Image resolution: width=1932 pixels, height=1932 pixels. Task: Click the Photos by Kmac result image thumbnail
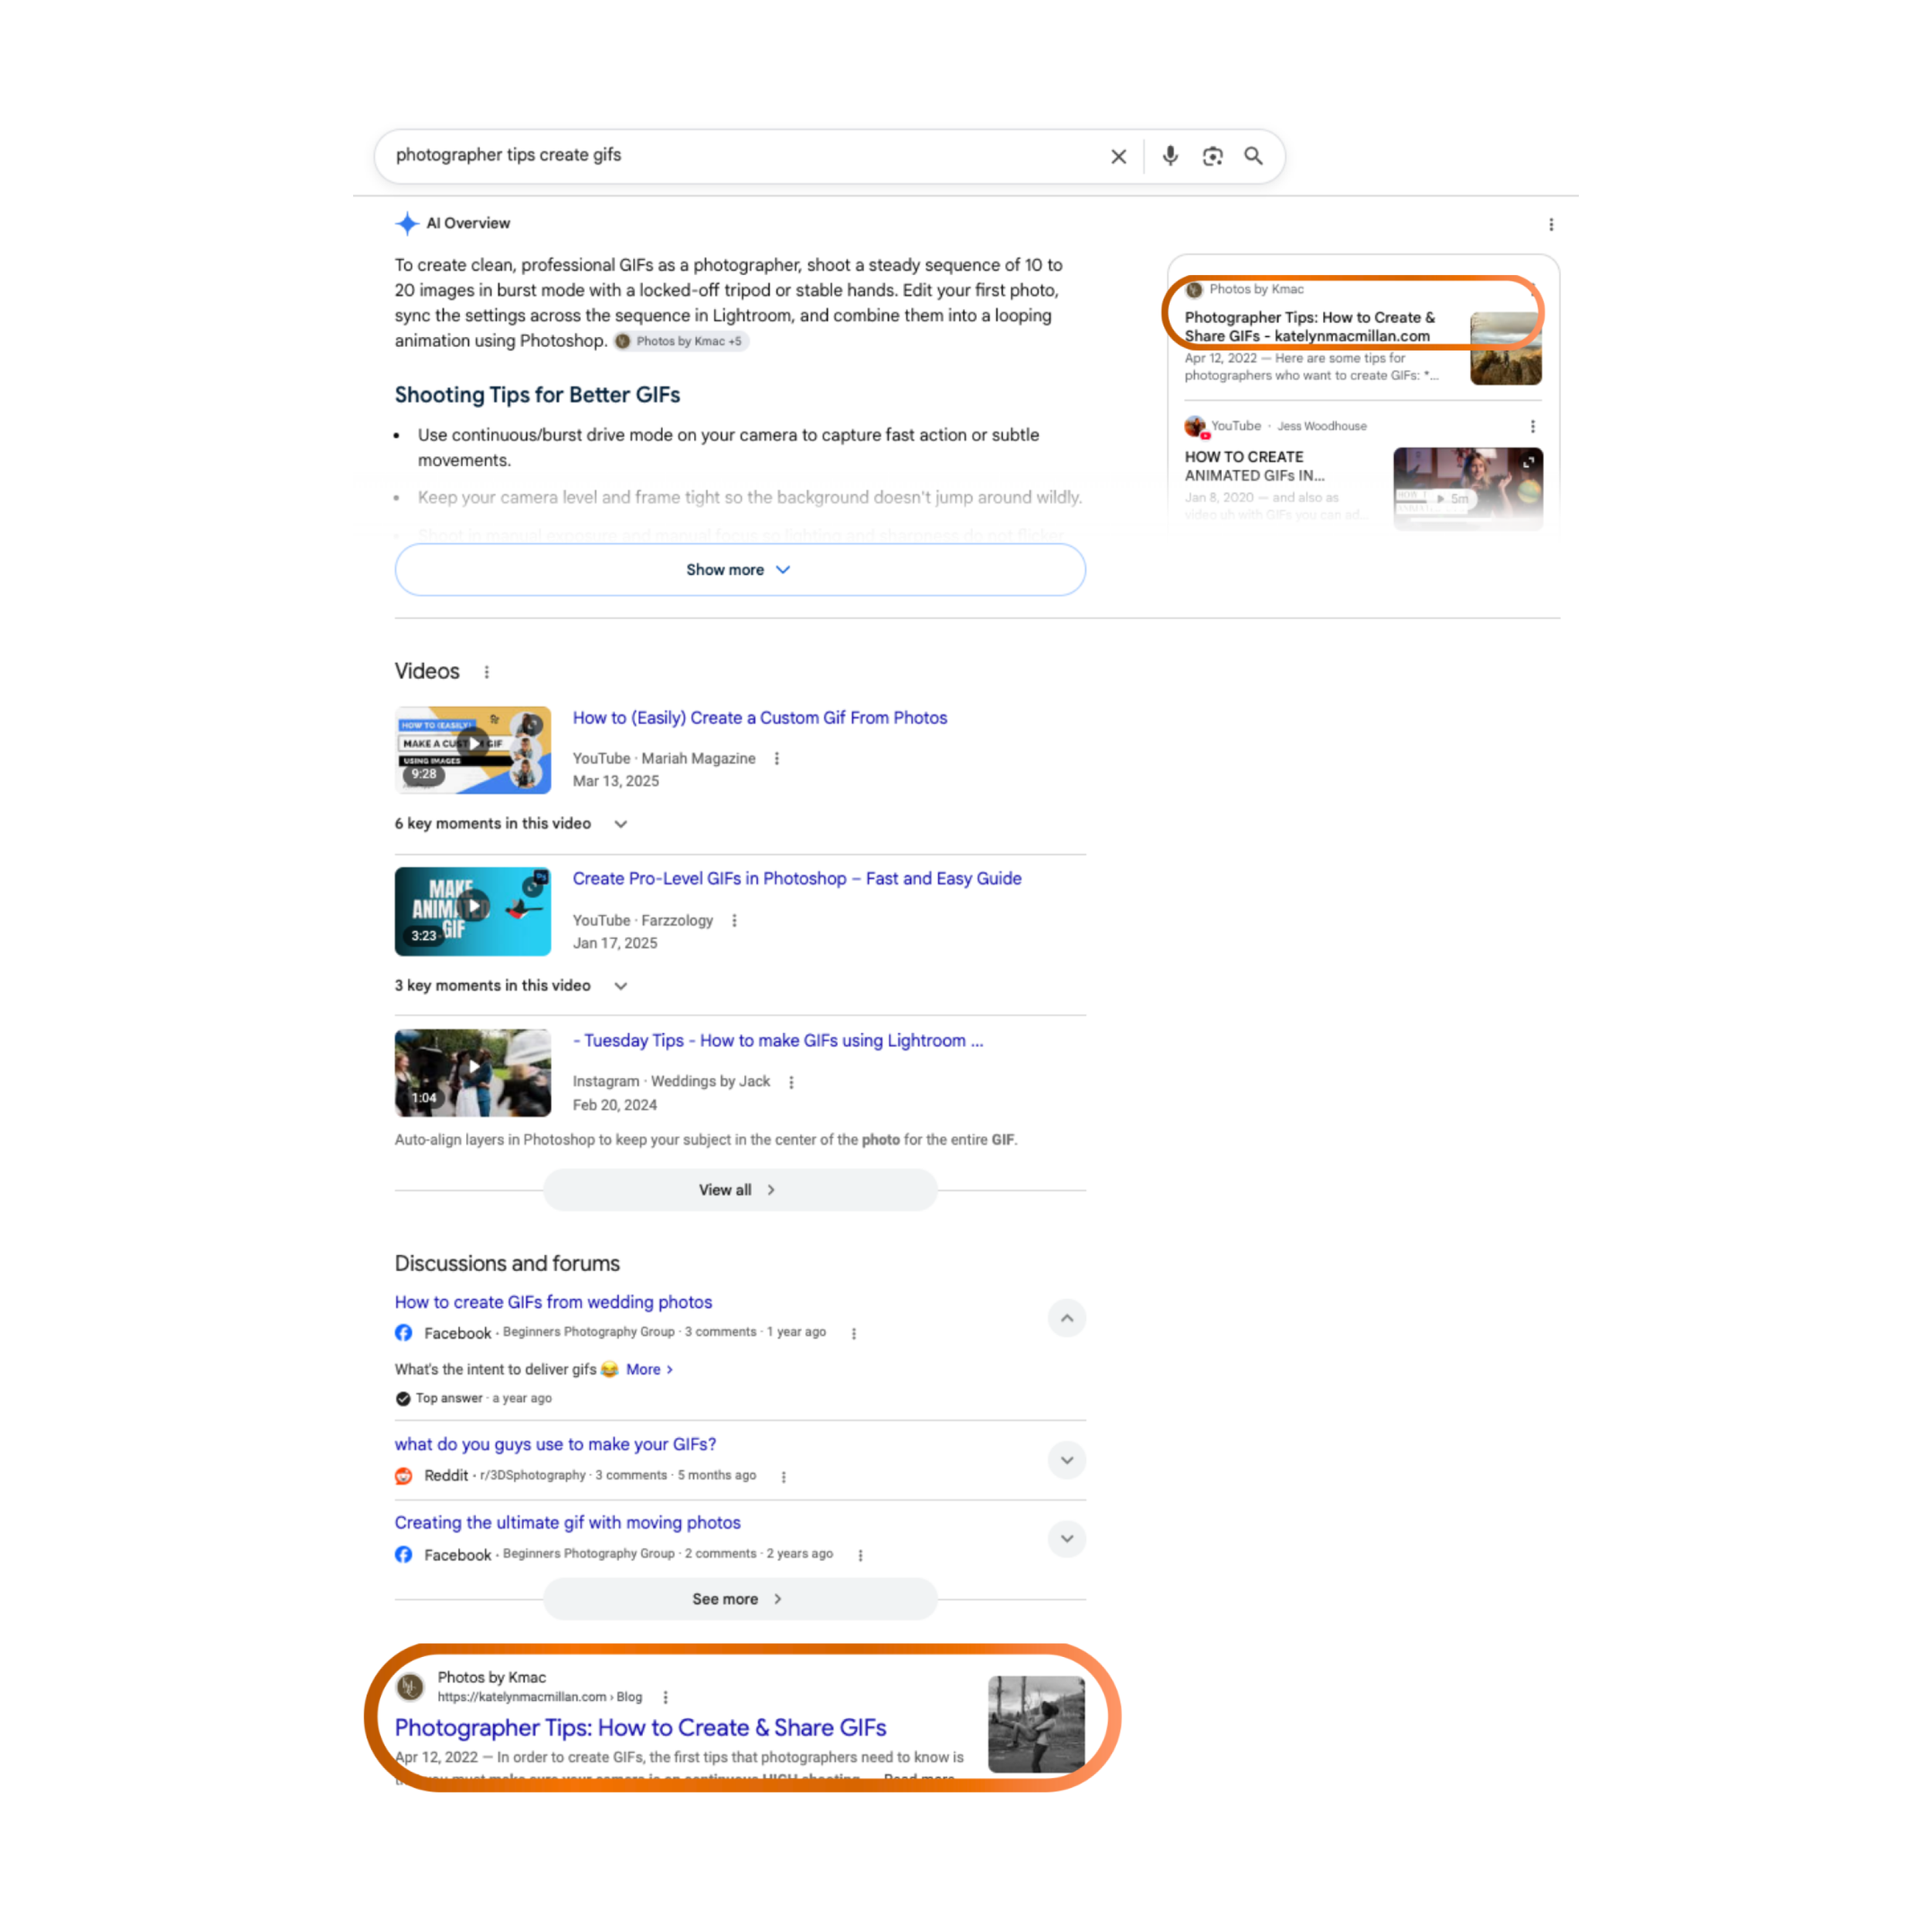pyautogui.click(x=1036, y=1725)
